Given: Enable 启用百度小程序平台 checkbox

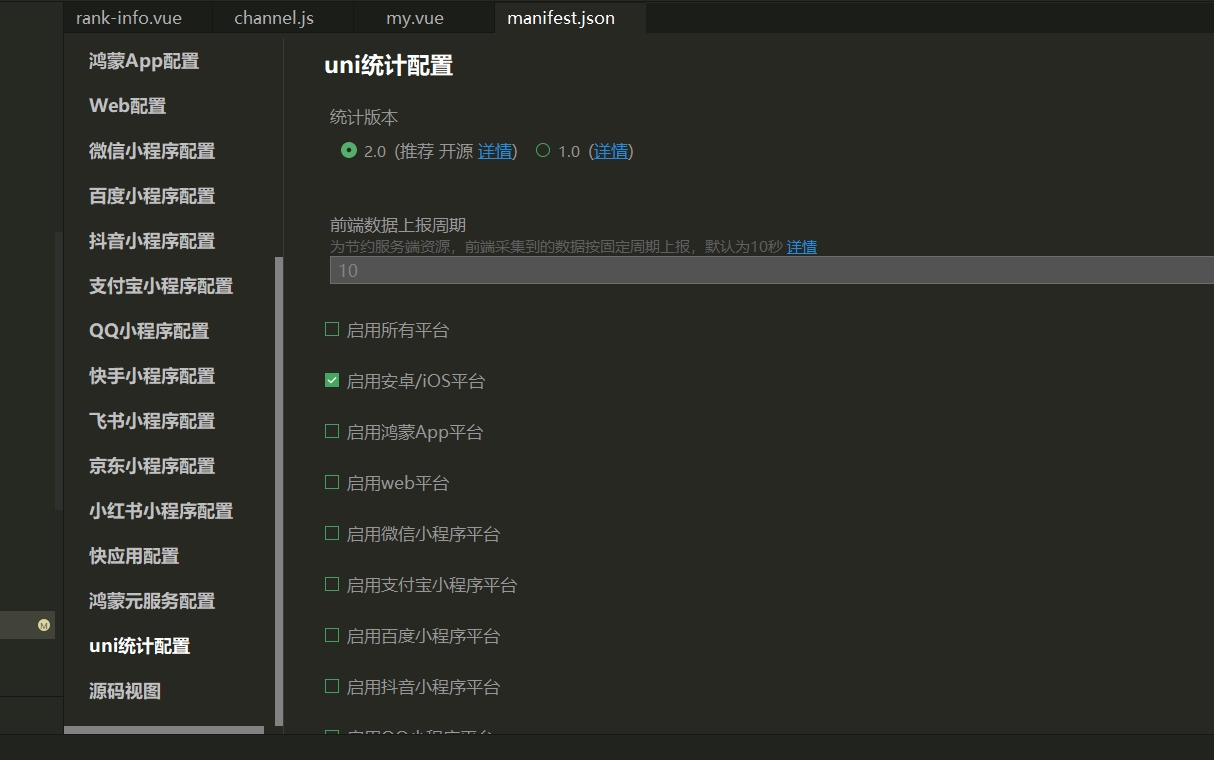Looking at the screenshot, I should tap(332, 635).
